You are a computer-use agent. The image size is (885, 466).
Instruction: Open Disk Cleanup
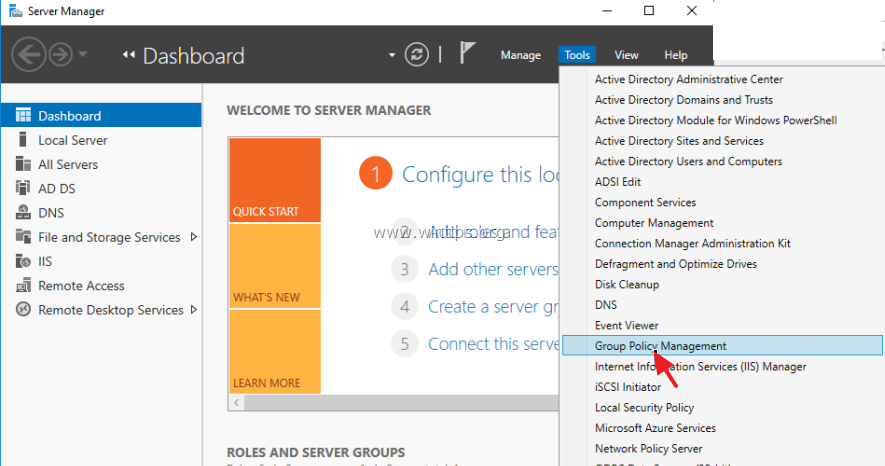(x=626, y=284)
